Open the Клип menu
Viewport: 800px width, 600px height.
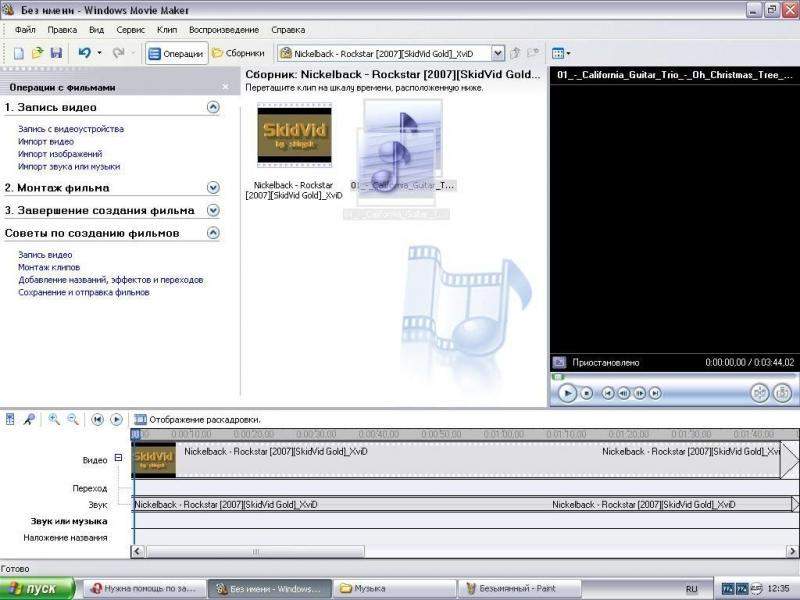[x=167, y=30]
